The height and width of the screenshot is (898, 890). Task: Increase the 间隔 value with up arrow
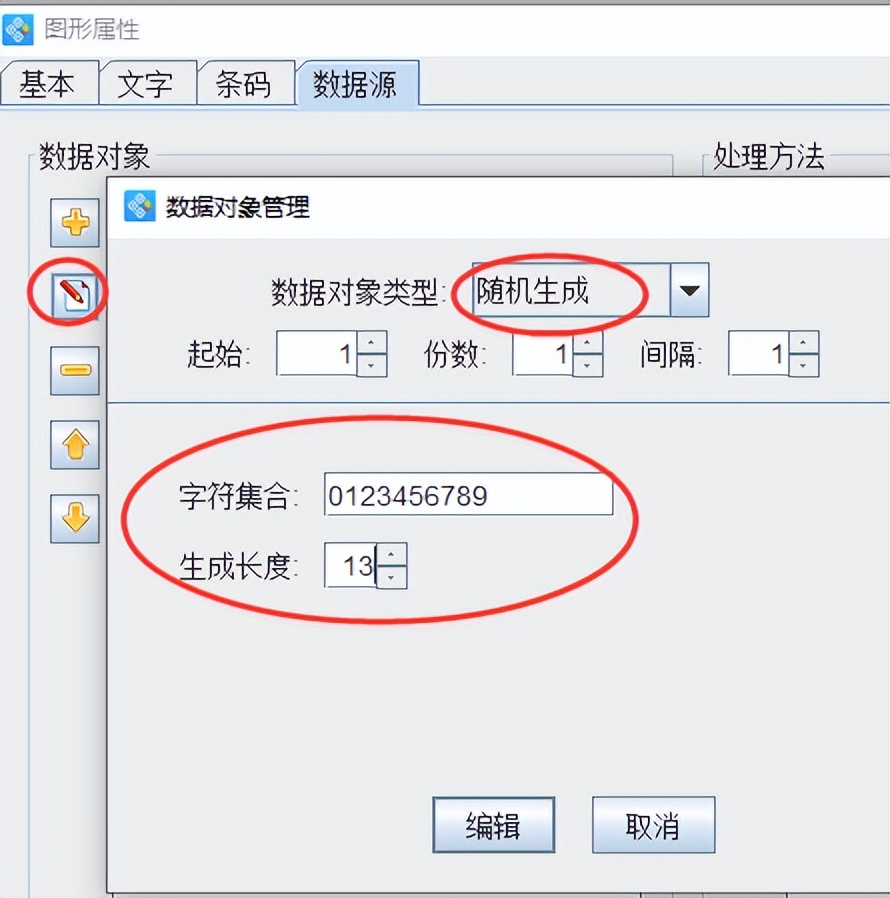pos(804,342)
